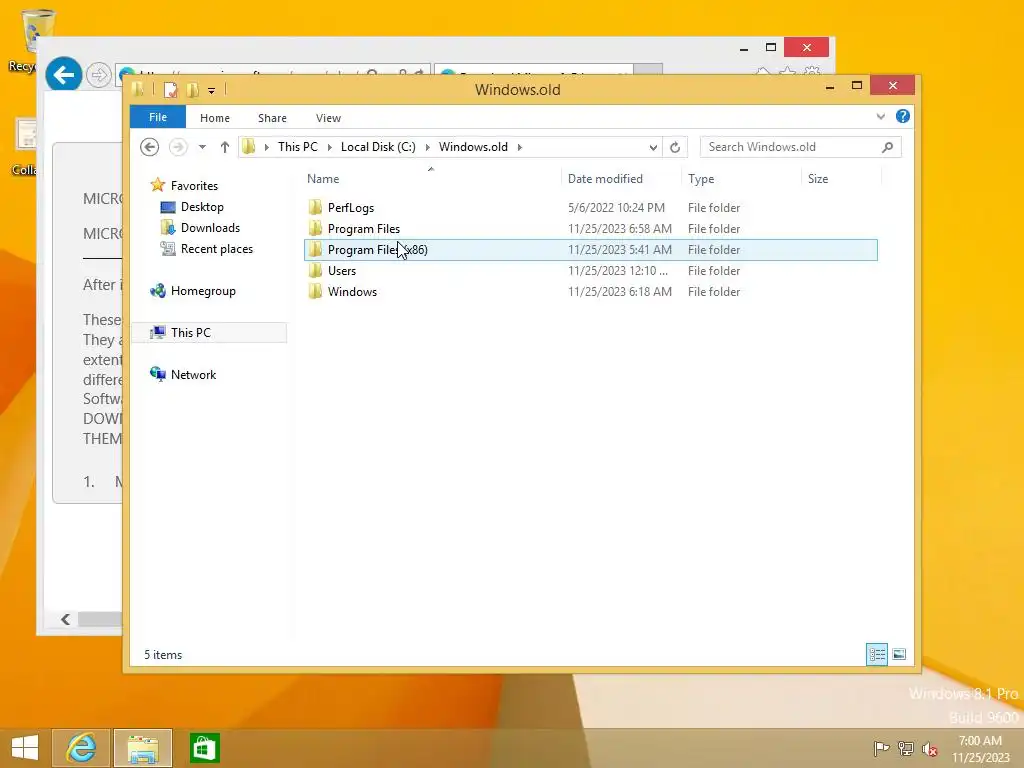This screenshot has width=1024, height=768.
Task: Sort by Size column header
Action: pos(841,178)
